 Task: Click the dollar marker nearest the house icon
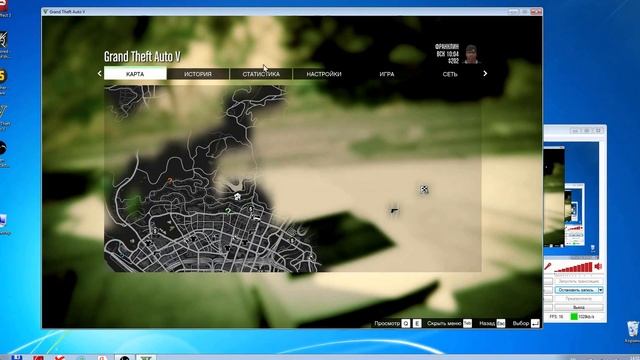(x=251, y=209)
